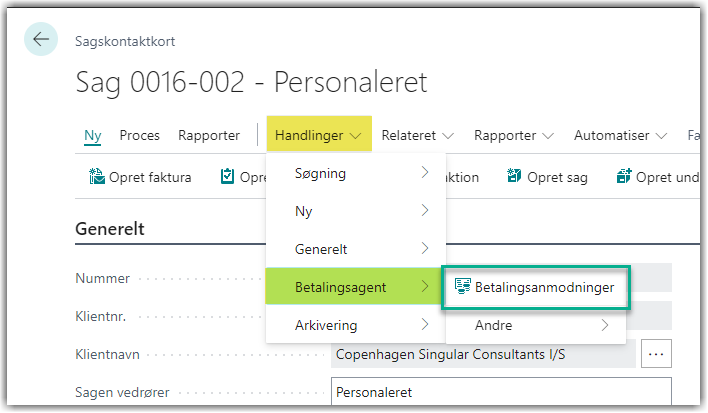Switch to the Proces tab
Screen dimensions: 708x413
pos(140,135)
